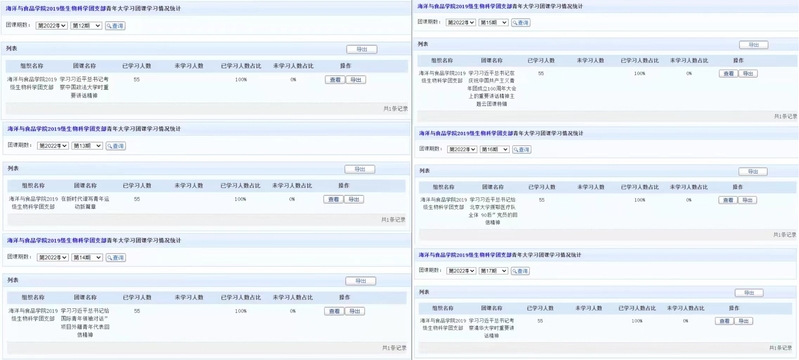Open the 第13期 period dropdown
799x360 pixels.
87,146
